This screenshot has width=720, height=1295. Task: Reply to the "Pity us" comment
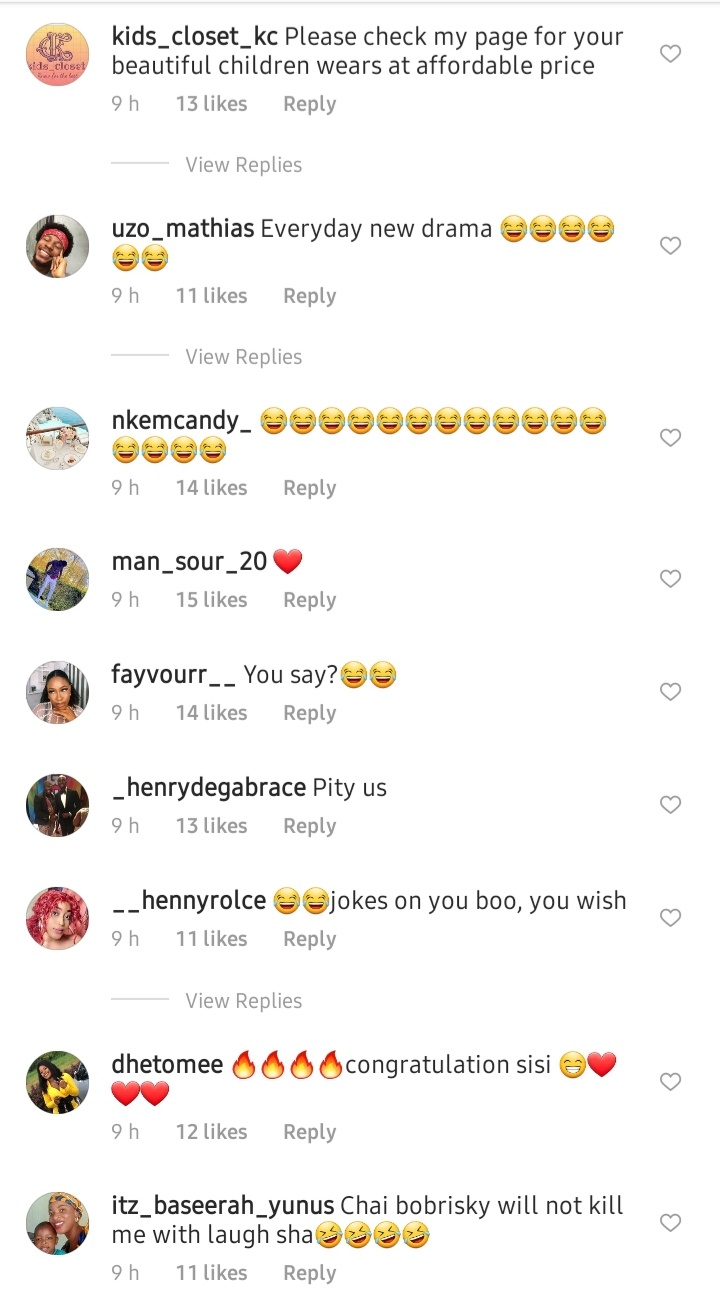(309, 826)
